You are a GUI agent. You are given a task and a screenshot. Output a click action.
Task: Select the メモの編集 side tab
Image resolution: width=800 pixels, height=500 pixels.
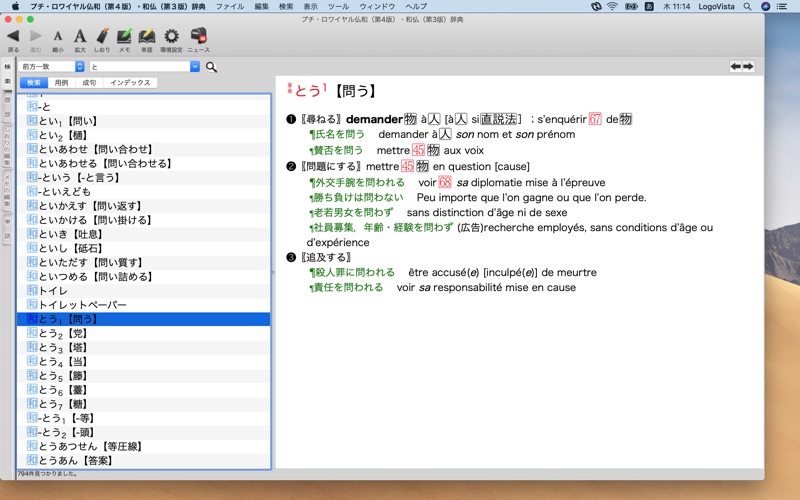(7, 191)
